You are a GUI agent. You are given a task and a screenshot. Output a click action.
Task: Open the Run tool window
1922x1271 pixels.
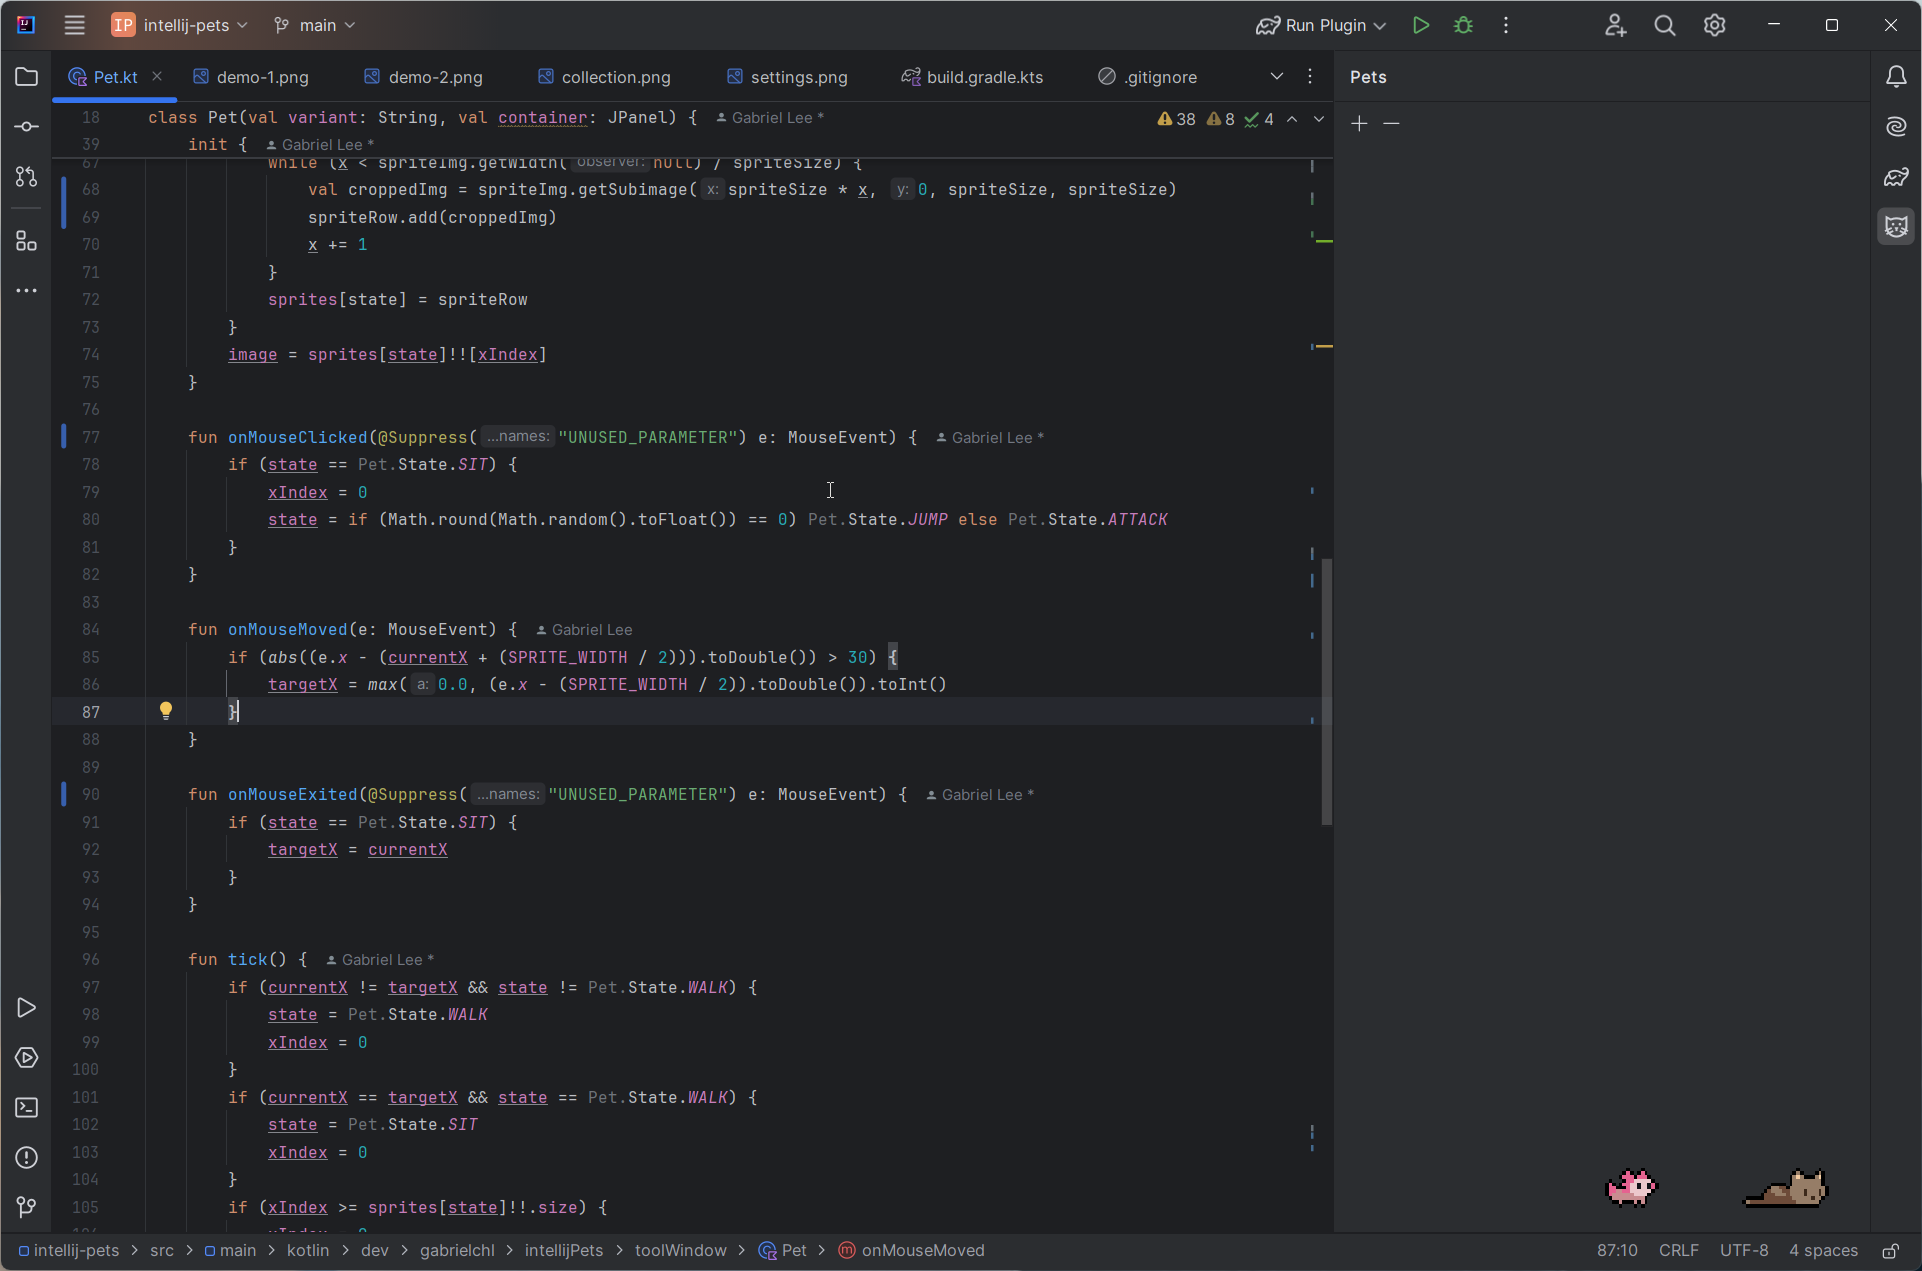(27, 1008)
